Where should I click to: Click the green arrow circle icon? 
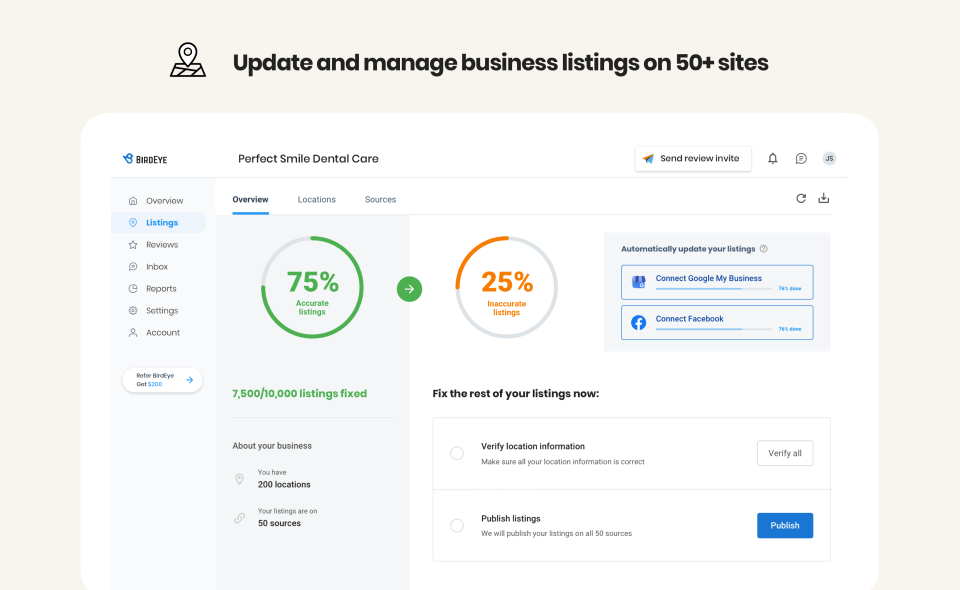[x=409, y=290]
